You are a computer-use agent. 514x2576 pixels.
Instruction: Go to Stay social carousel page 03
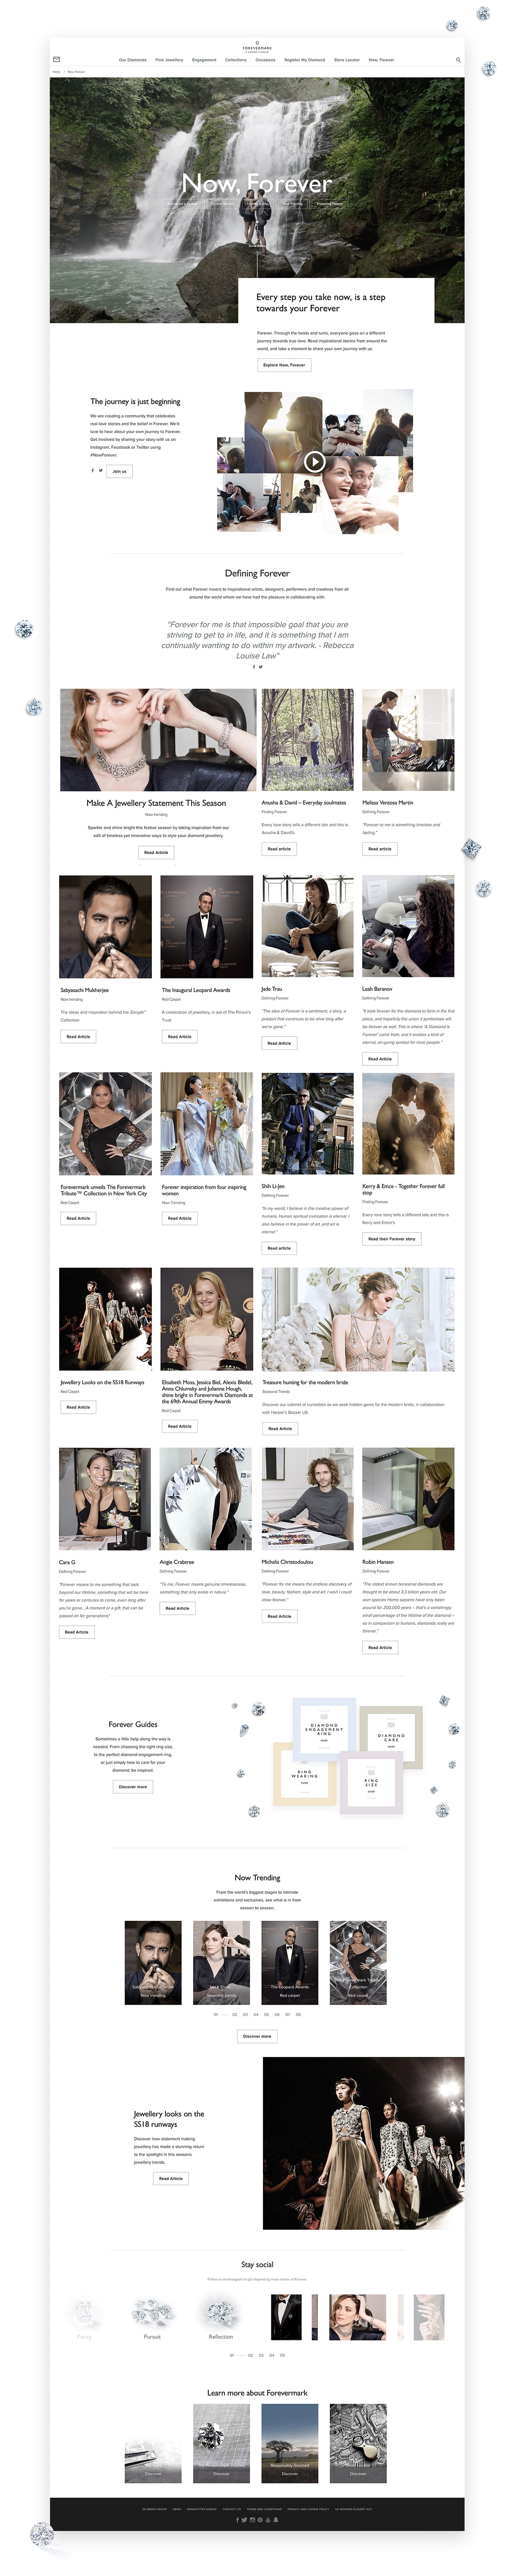pyautogui.click(x=261, y=2355)
